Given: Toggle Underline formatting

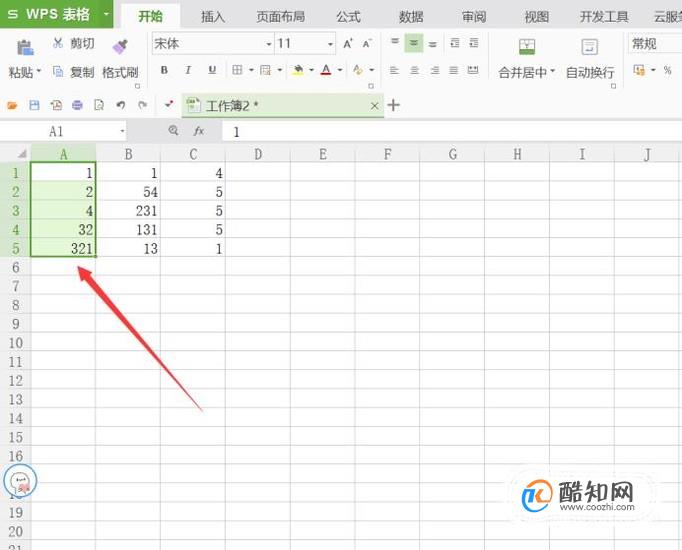Looking at the screenshot, I should pos(212,70).
